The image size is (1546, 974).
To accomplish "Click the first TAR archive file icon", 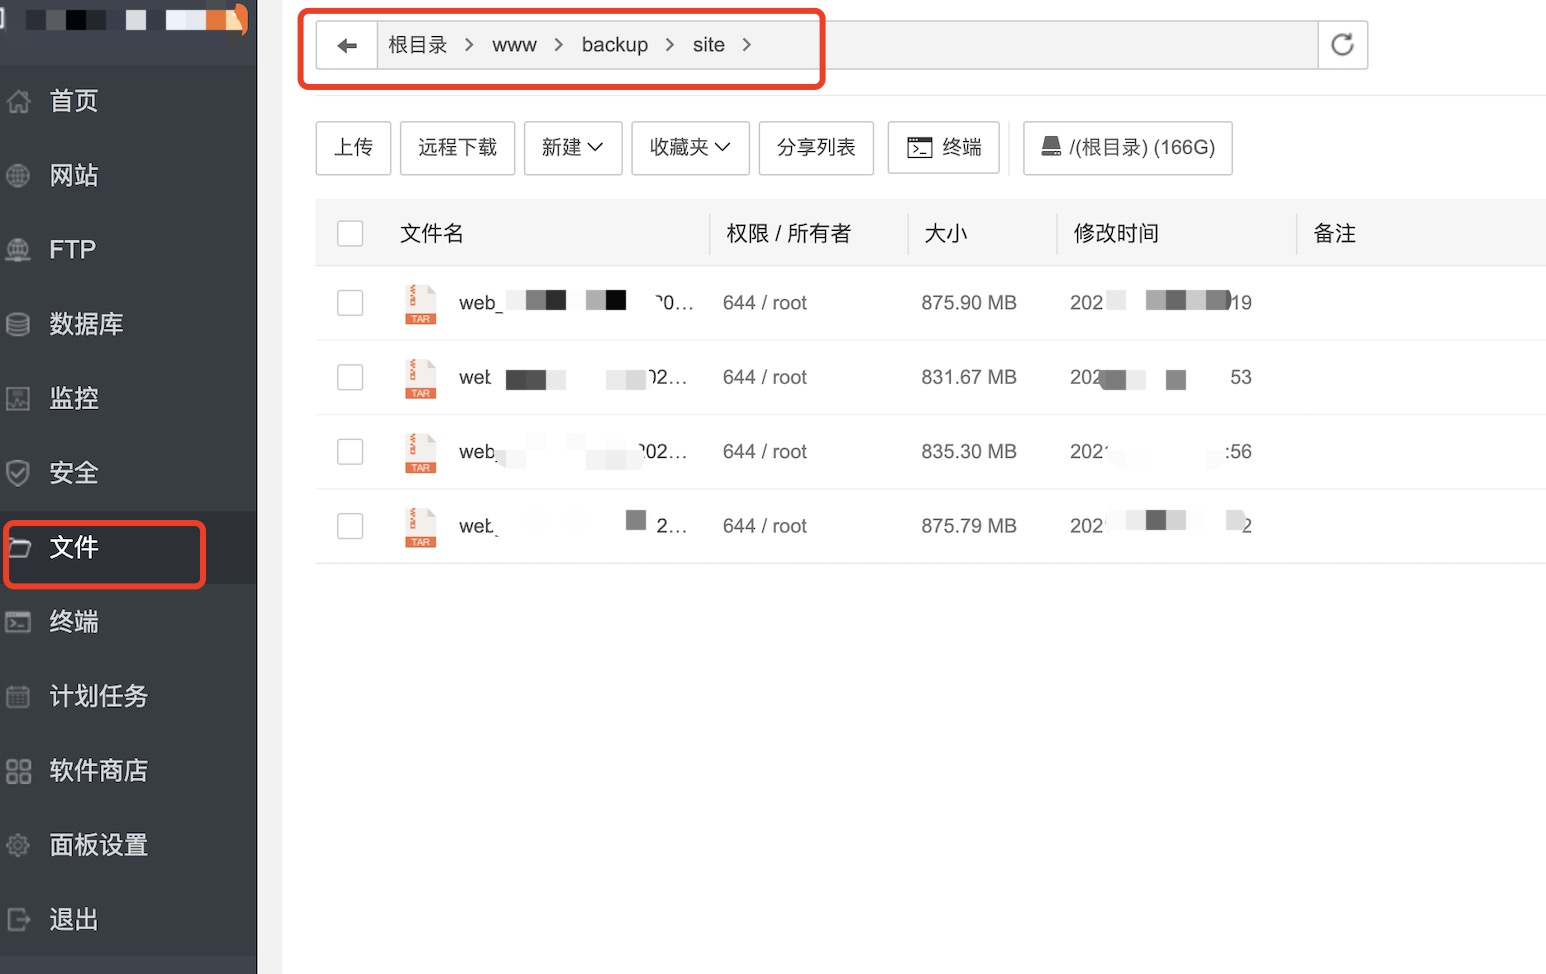I will click(420, 303).
